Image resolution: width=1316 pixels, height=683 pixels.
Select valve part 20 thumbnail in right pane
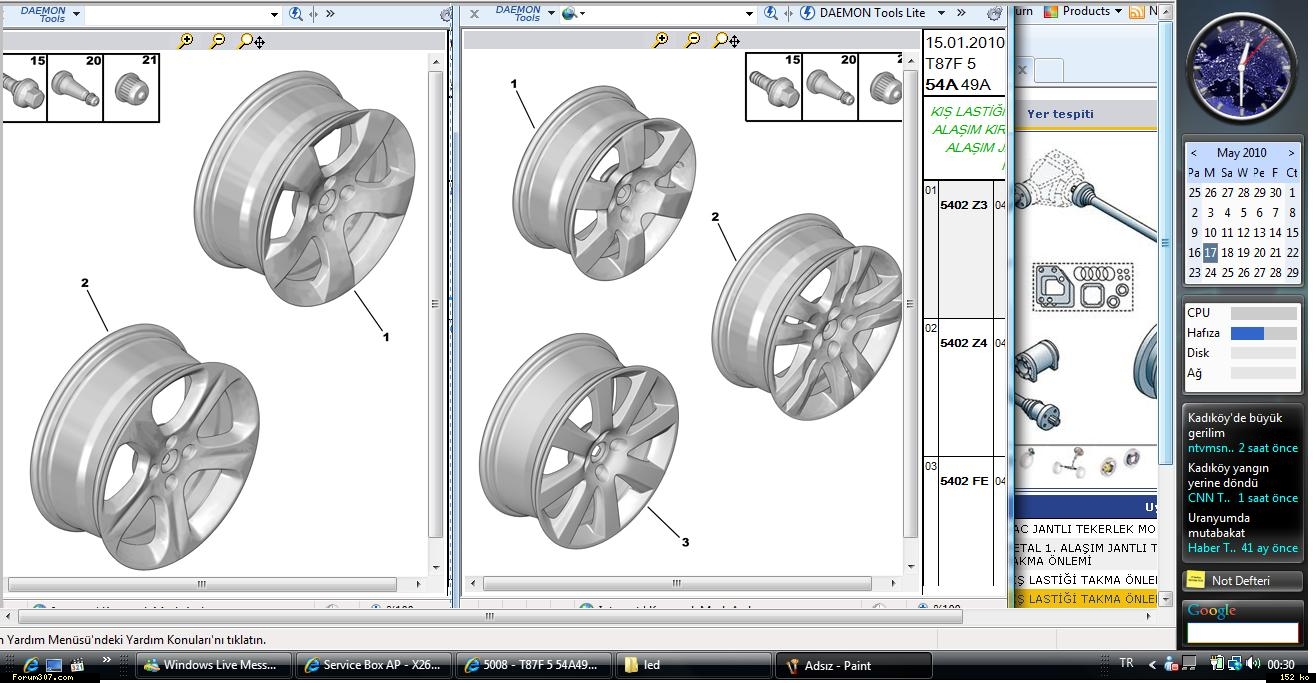pos(830,87)
